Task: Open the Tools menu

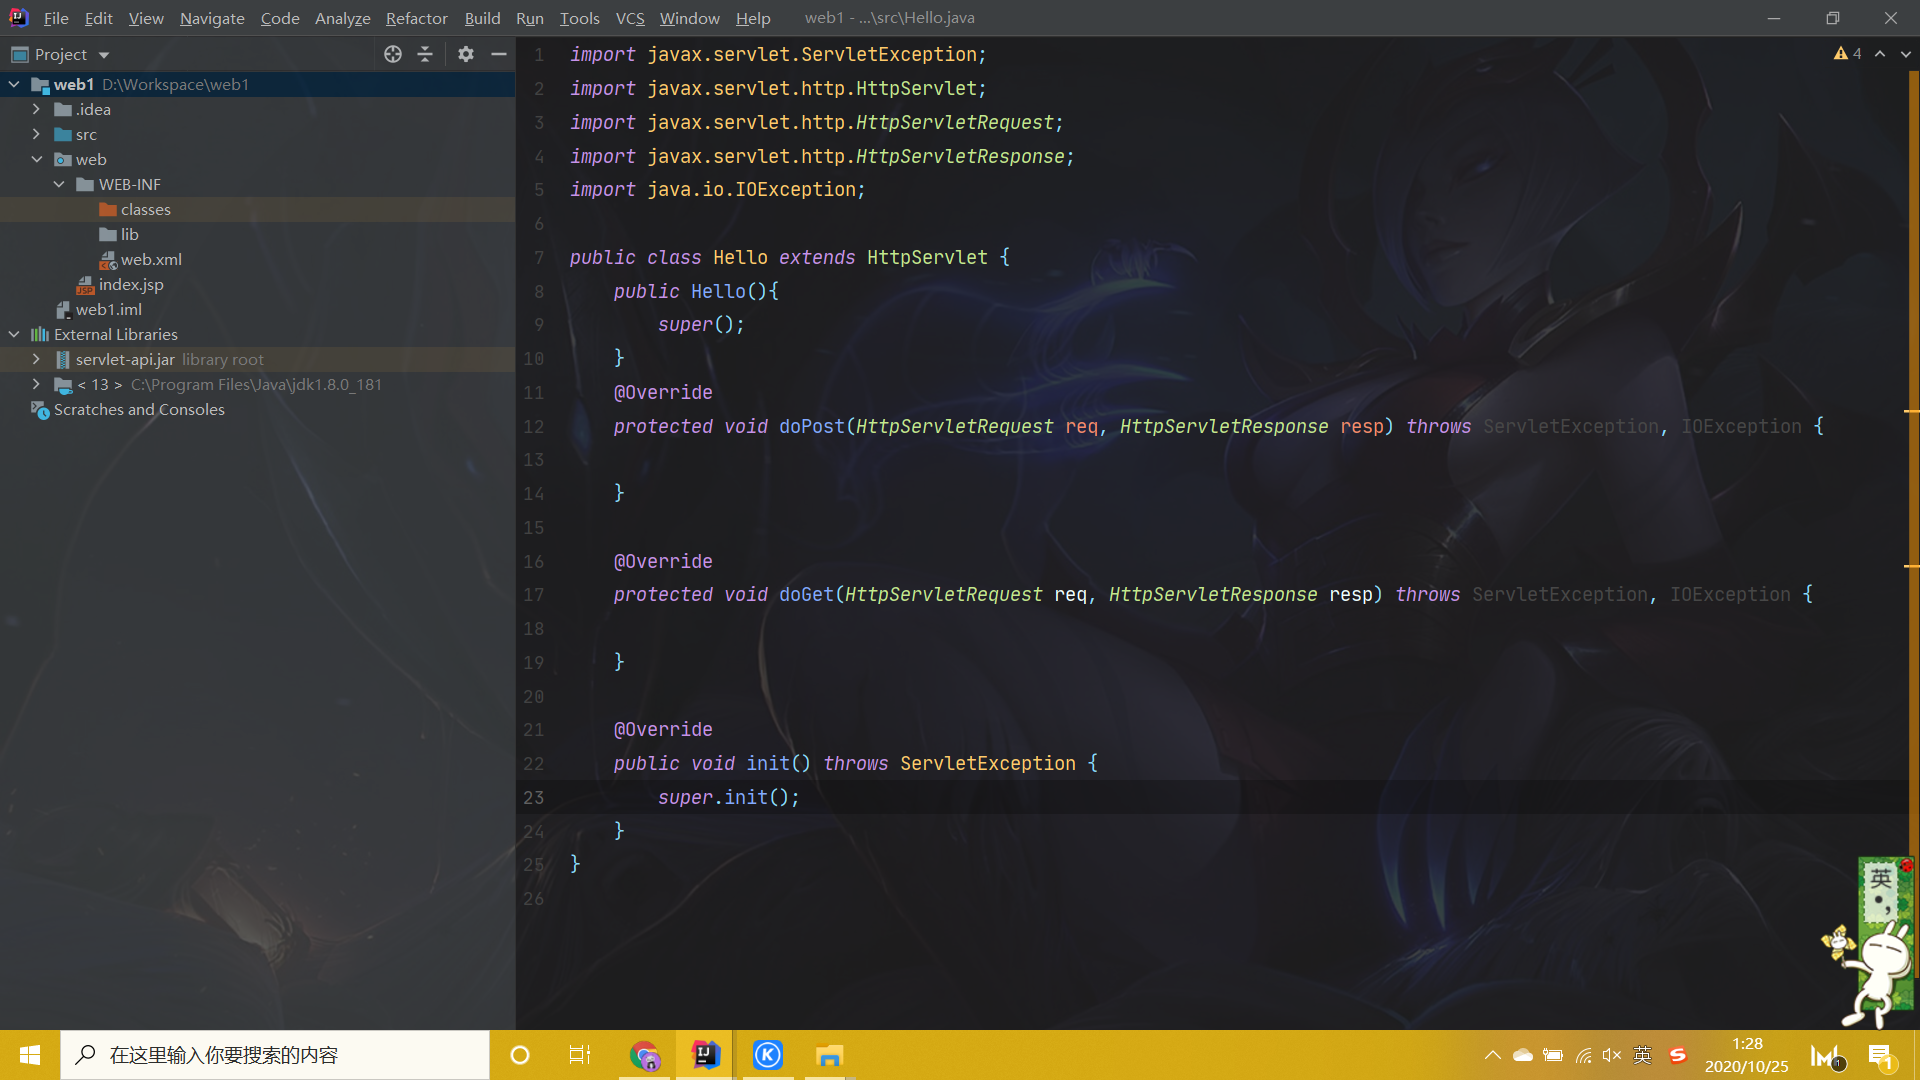Action: pos(579,18)
